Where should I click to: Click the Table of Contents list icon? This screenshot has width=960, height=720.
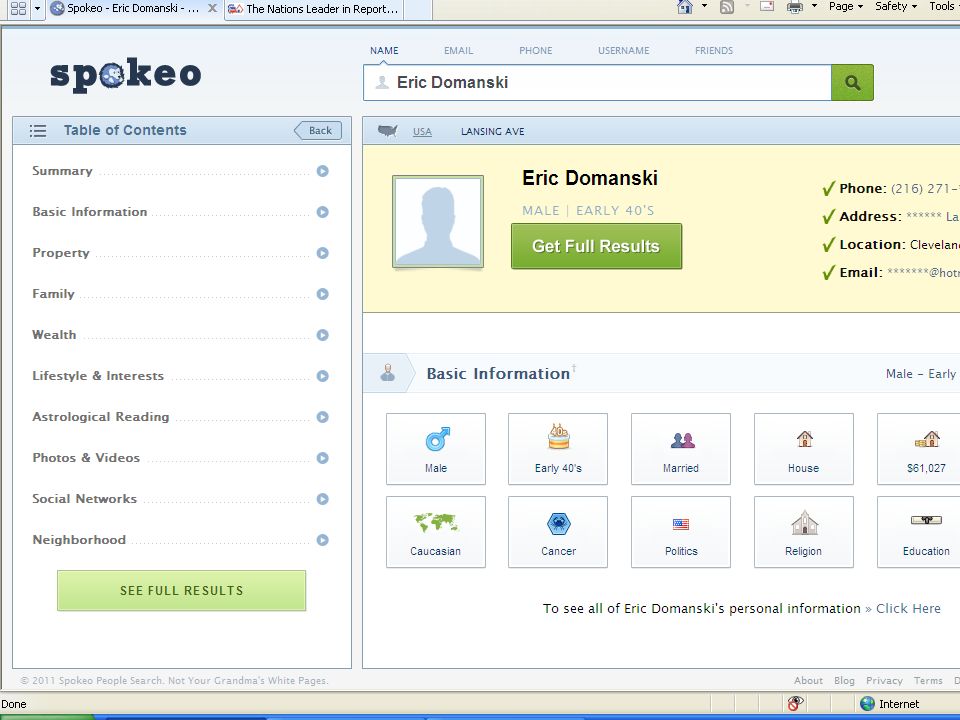point(38,130)
